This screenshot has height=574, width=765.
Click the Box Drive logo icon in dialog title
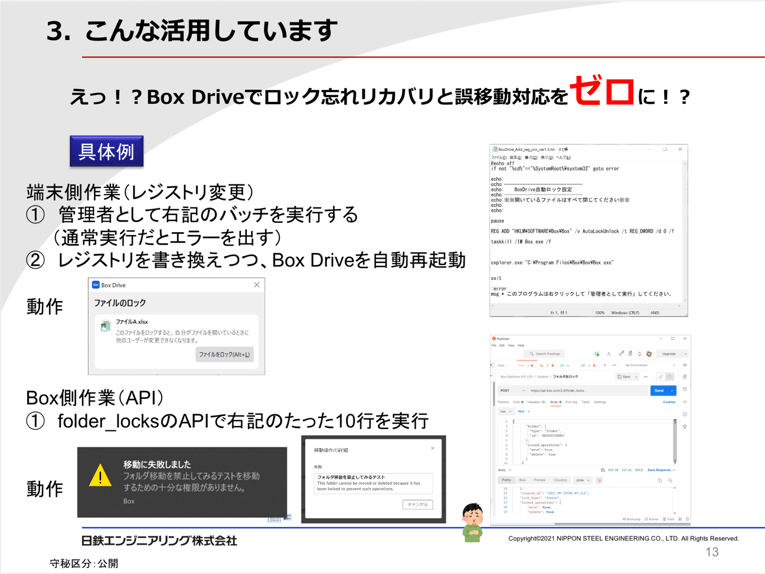click(96, 285)
